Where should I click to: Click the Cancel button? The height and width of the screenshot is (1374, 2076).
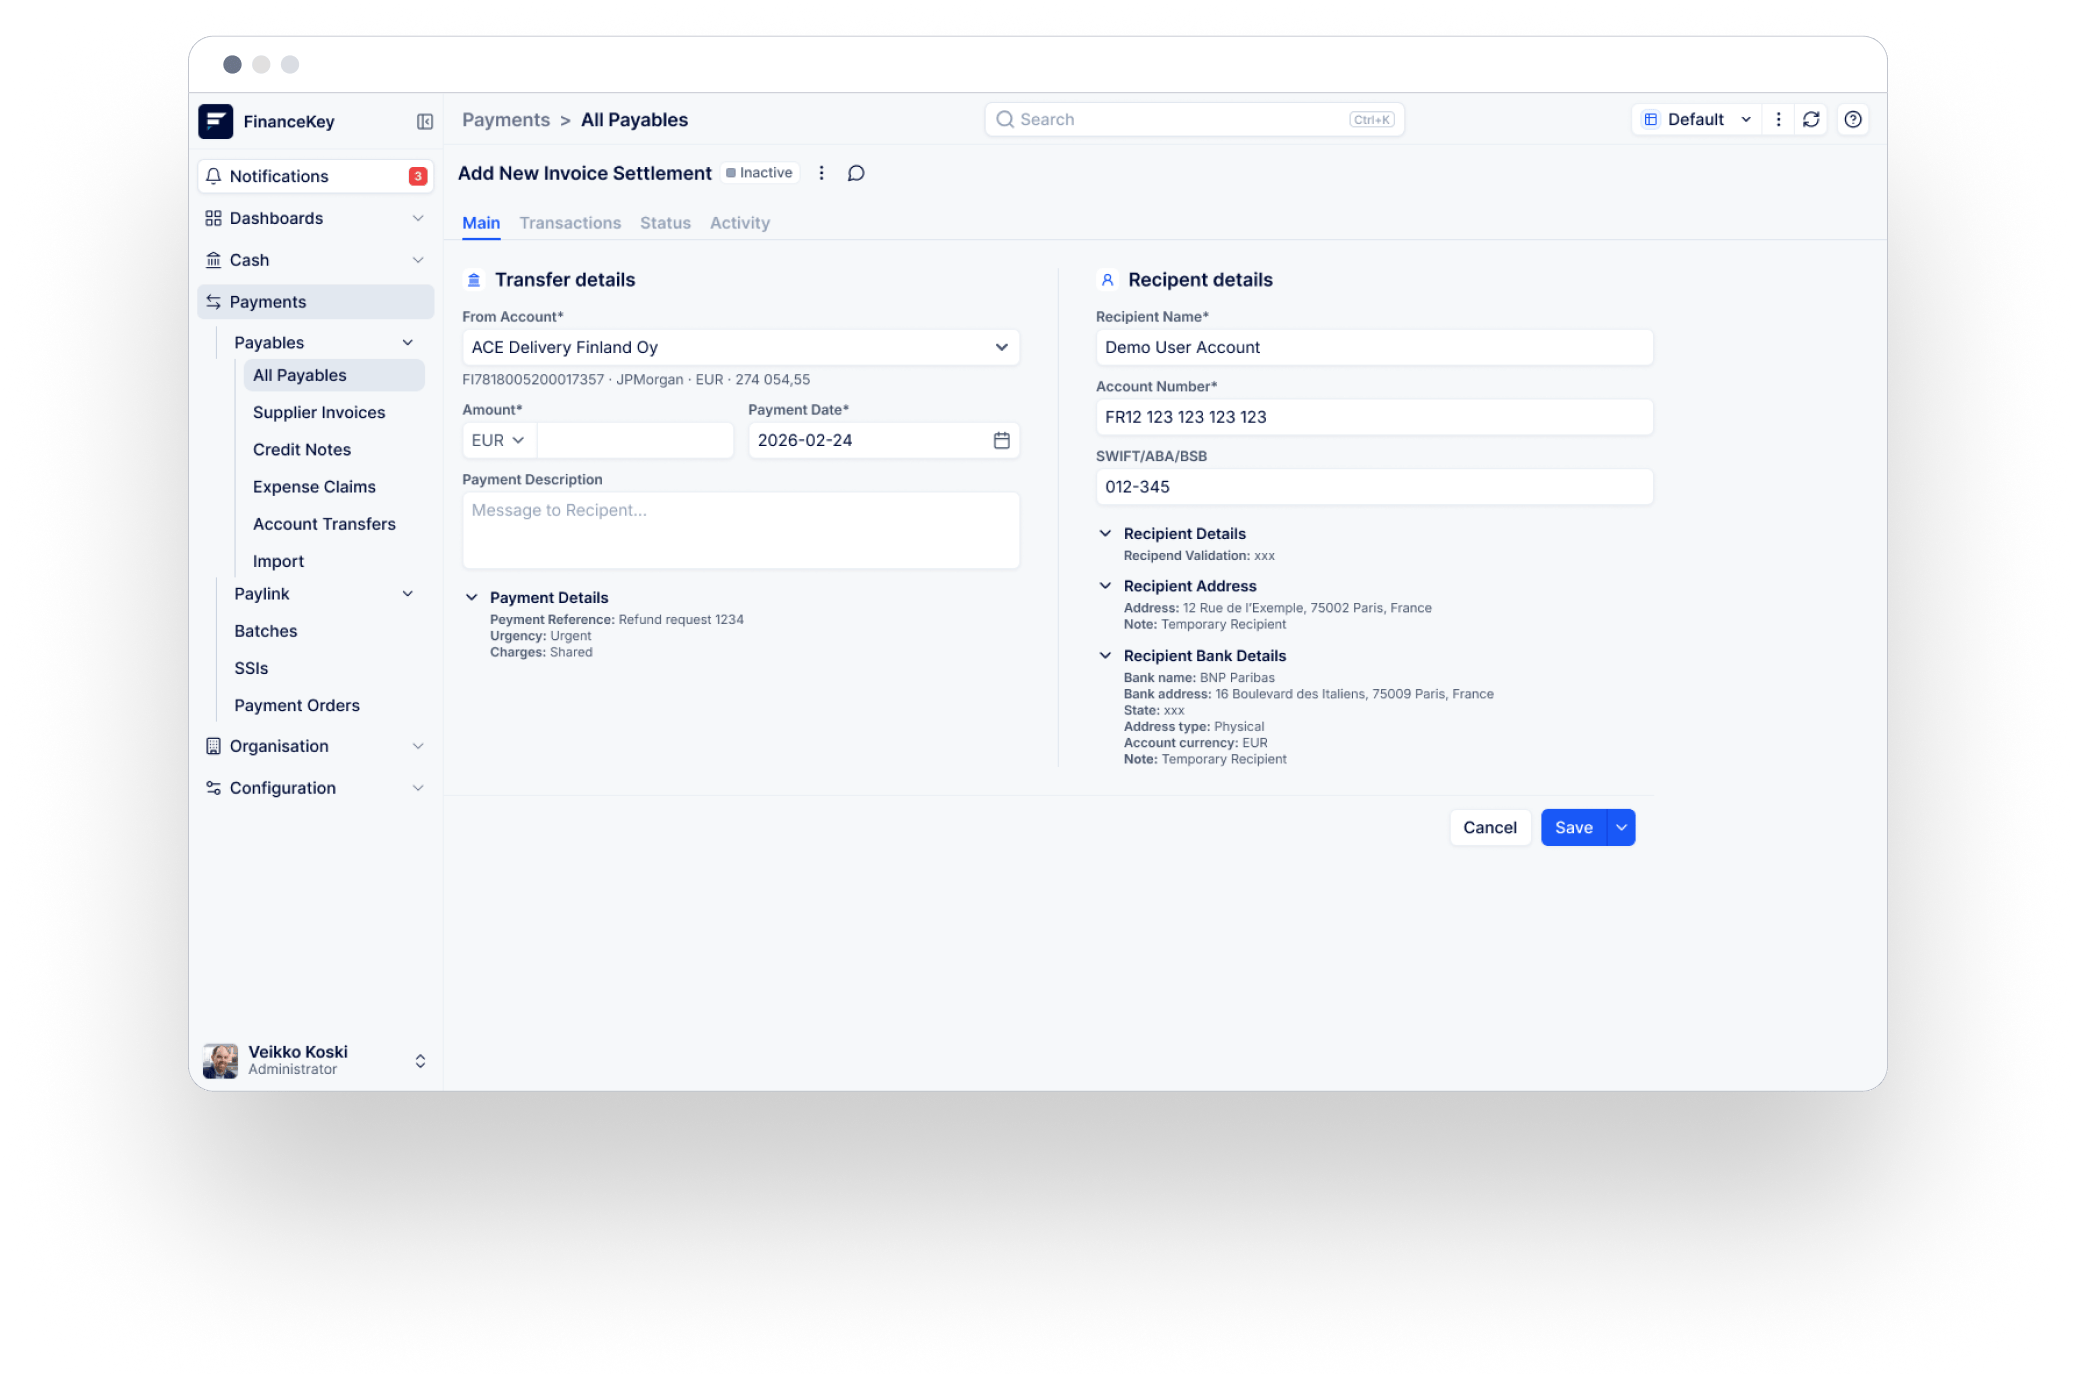pos(1489,828)
